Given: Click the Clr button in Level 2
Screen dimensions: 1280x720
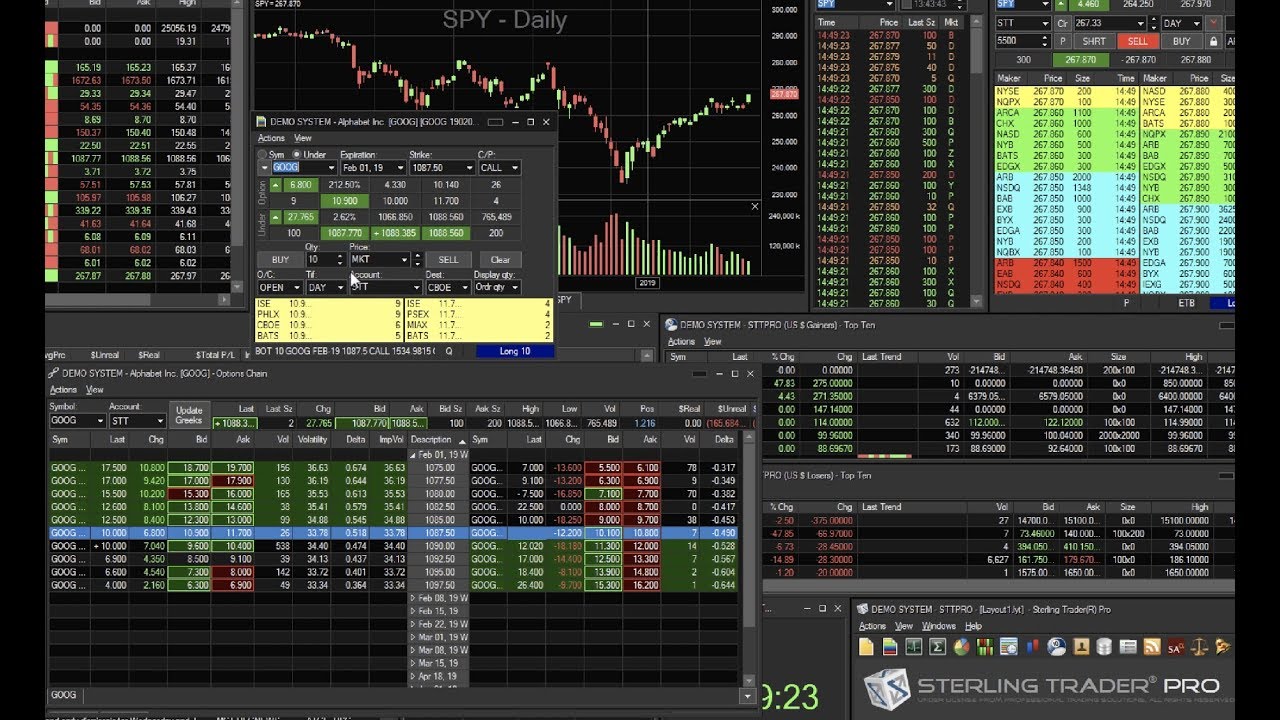Looking at the screenshot, I should click(x=1062, y=23).
